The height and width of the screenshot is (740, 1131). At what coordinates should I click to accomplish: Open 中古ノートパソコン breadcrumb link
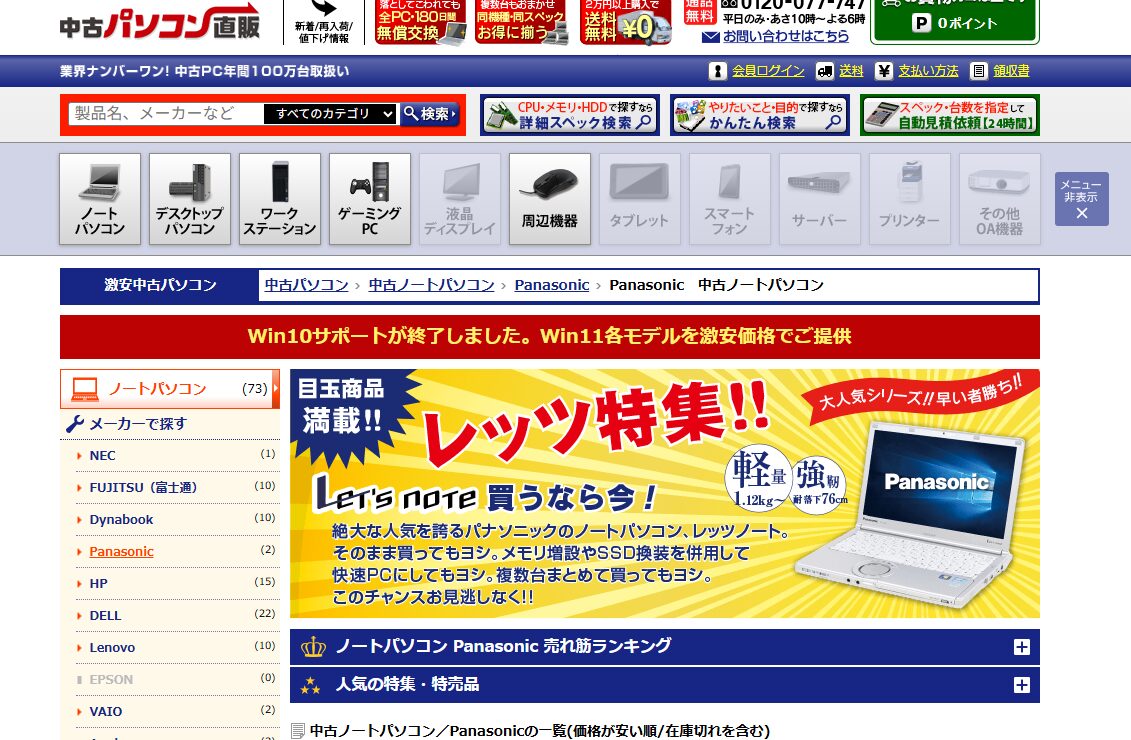431,284
